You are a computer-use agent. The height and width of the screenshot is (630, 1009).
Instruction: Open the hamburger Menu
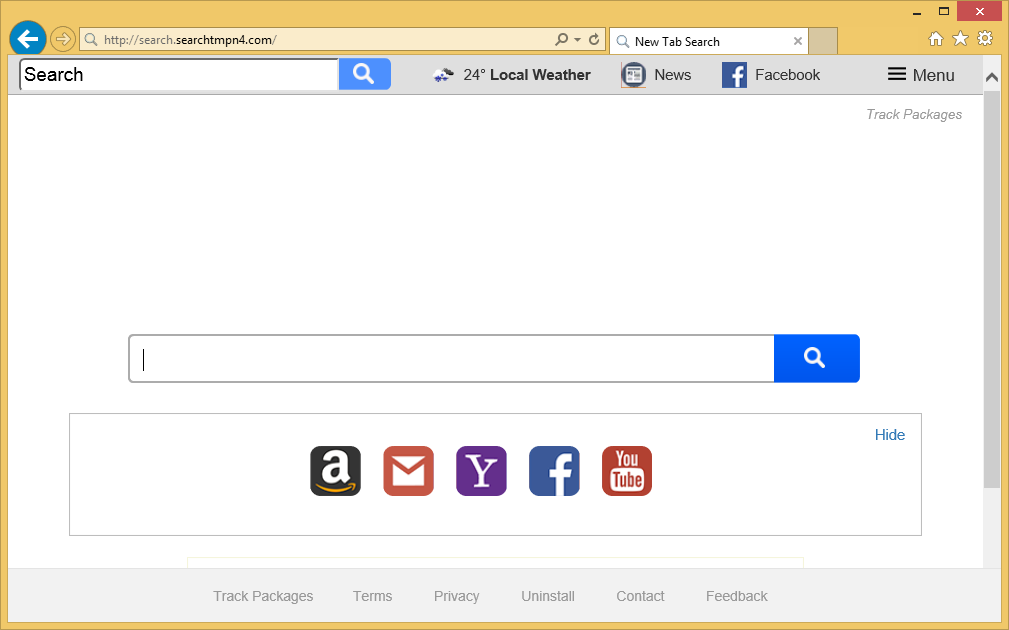point(921,75)
